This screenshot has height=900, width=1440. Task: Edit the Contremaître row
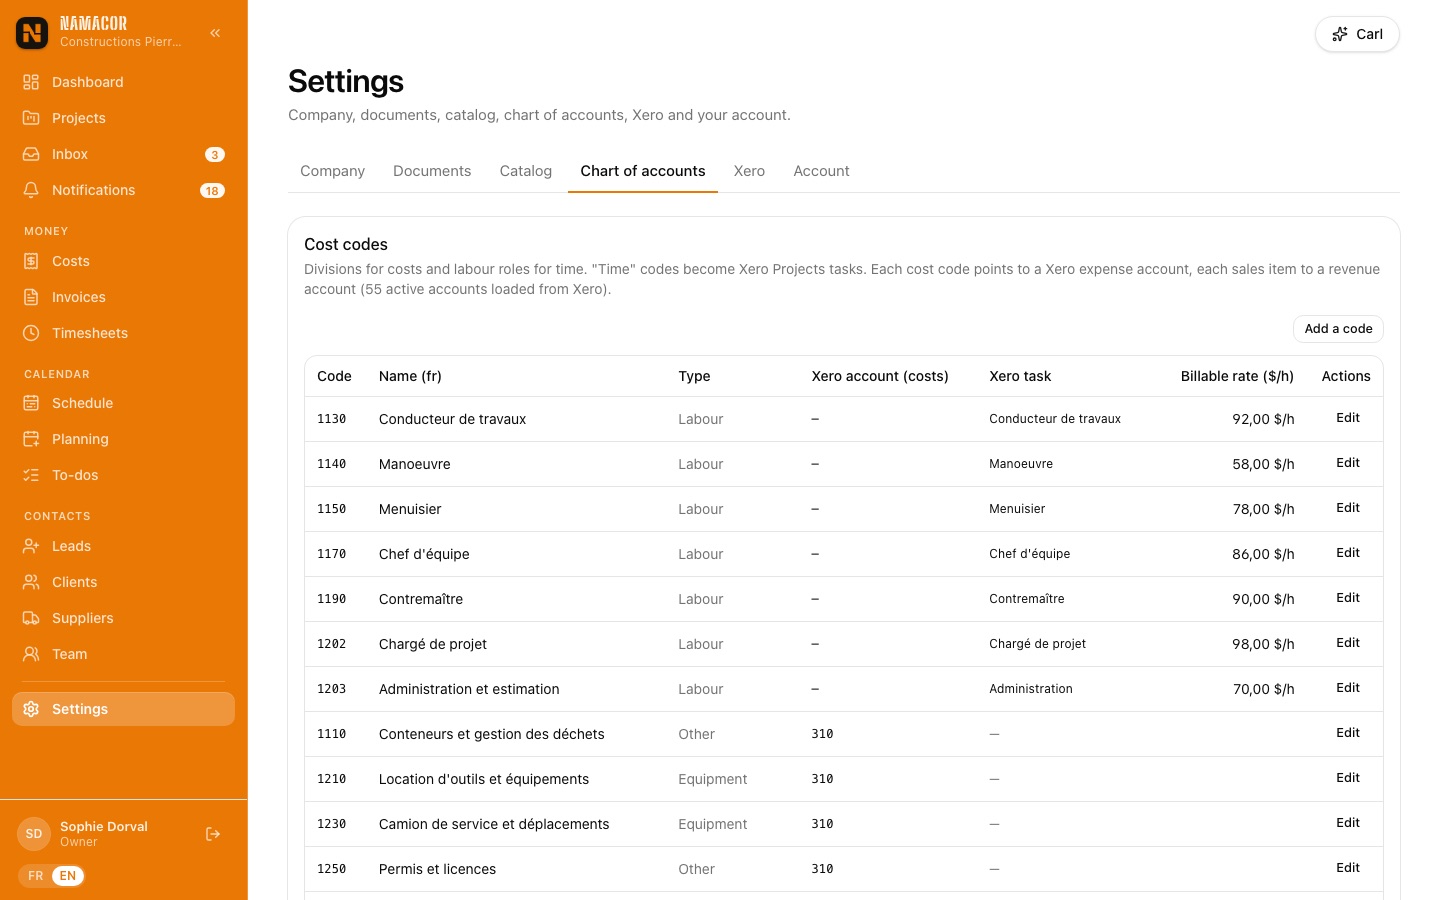point(1348,598)
